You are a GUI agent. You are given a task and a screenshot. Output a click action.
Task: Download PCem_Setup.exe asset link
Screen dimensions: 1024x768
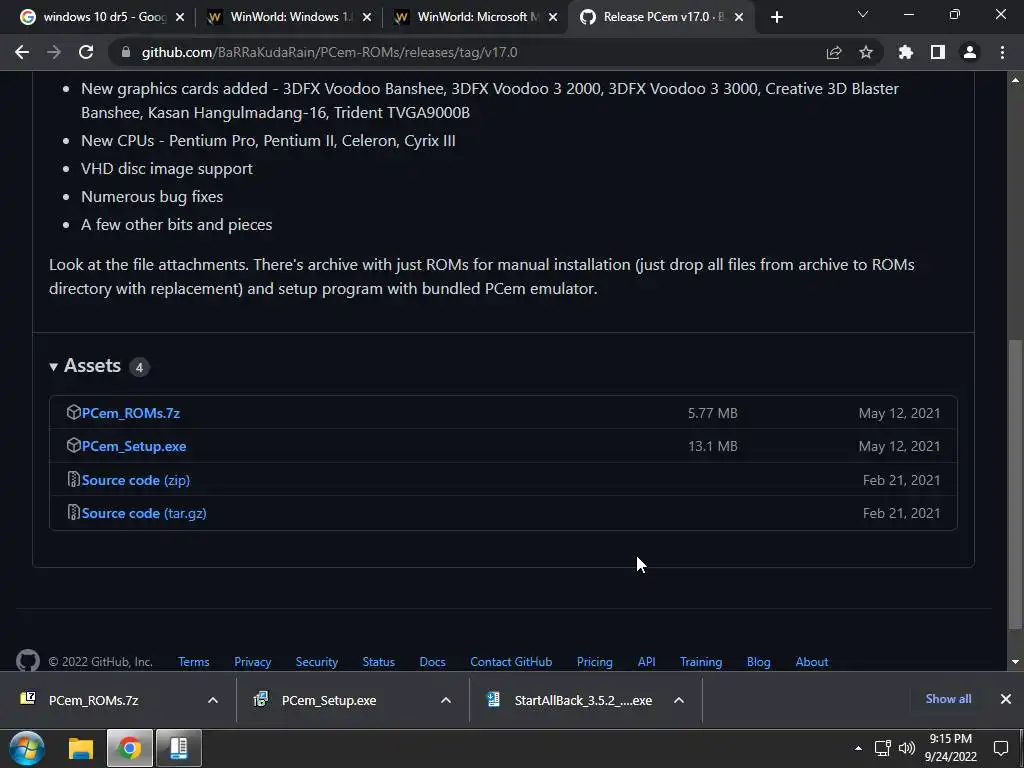pos(134,446)
